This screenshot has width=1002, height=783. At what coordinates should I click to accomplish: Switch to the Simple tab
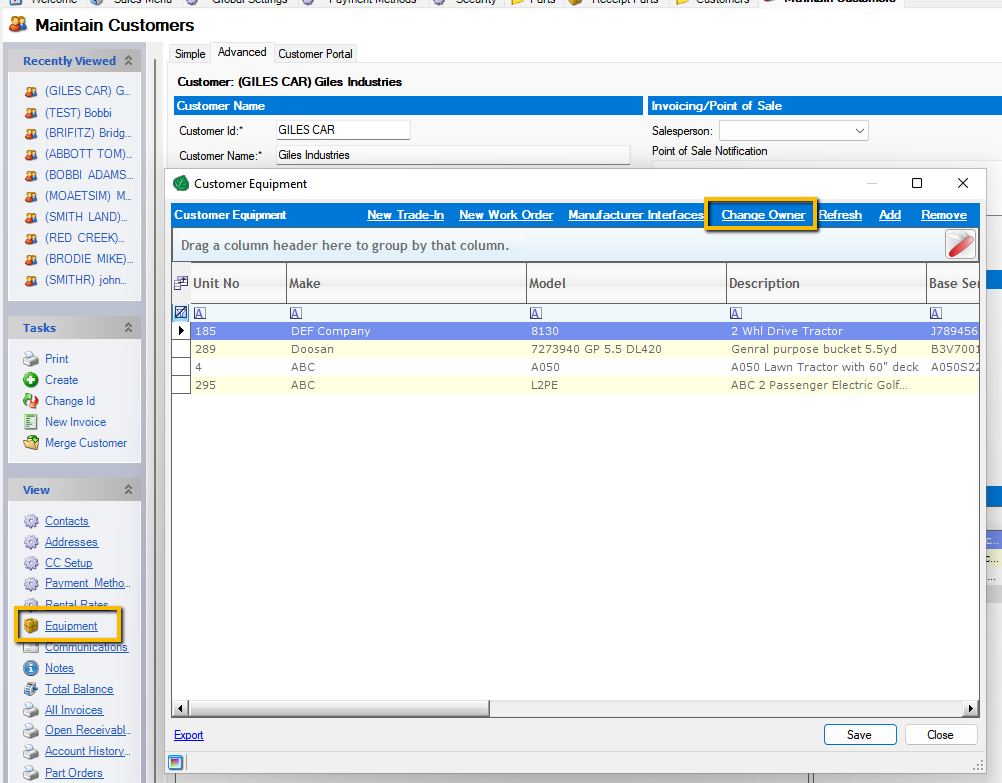[x=190, y=54]
